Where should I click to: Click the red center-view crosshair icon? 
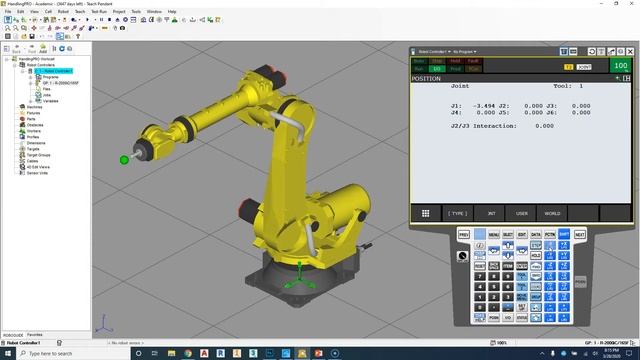tap(34, 28)
